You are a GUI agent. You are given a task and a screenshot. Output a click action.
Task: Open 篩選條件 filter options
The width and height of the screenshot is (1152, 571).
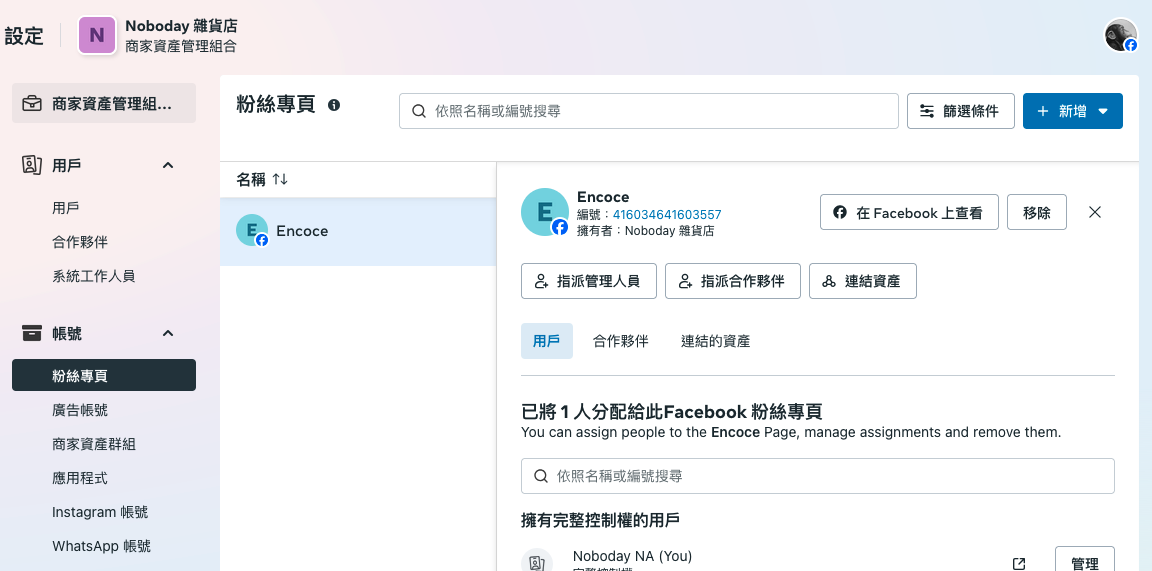pyautogui.click(x=961, y=111)
